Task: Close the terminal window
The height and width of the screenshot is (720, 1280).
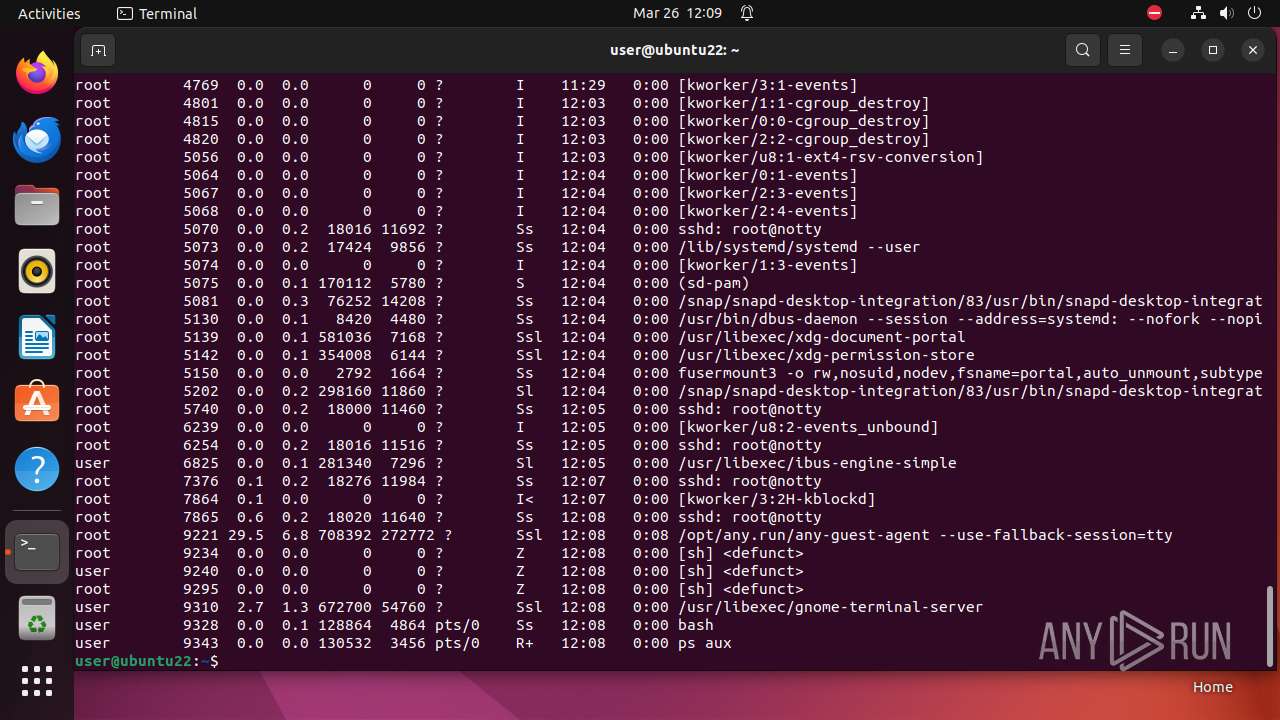Action: click(x=1253, y=50)
